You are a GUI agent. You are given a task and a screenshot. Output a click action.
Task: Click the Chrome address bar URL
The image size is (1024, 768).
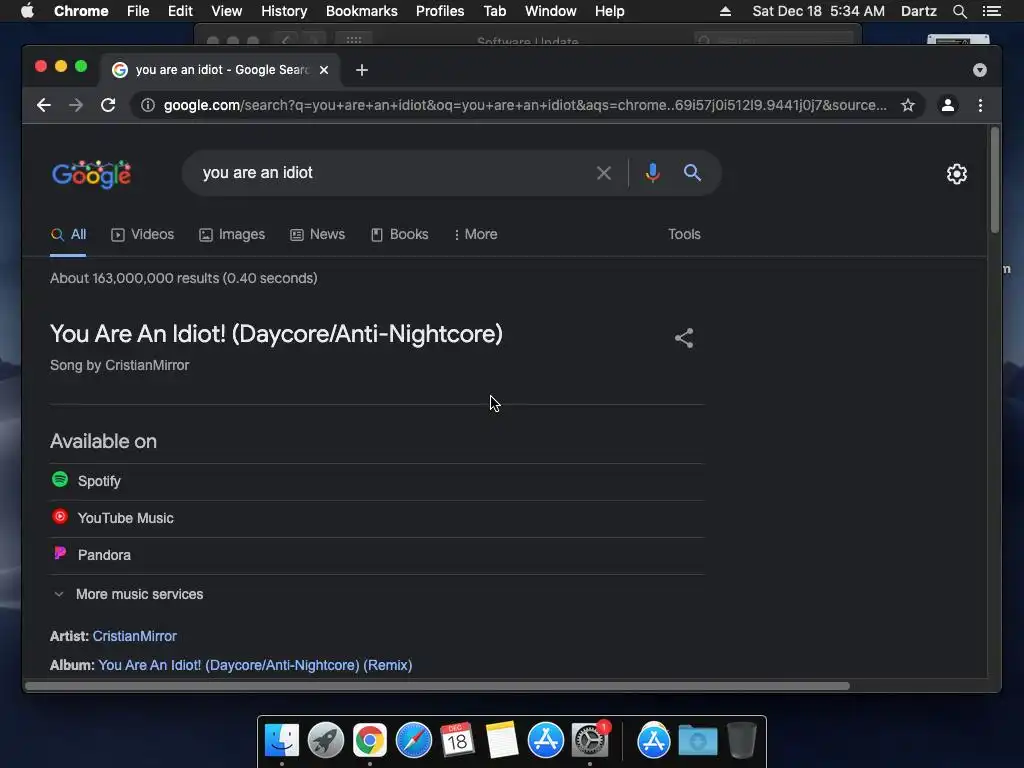click(525, 105)
